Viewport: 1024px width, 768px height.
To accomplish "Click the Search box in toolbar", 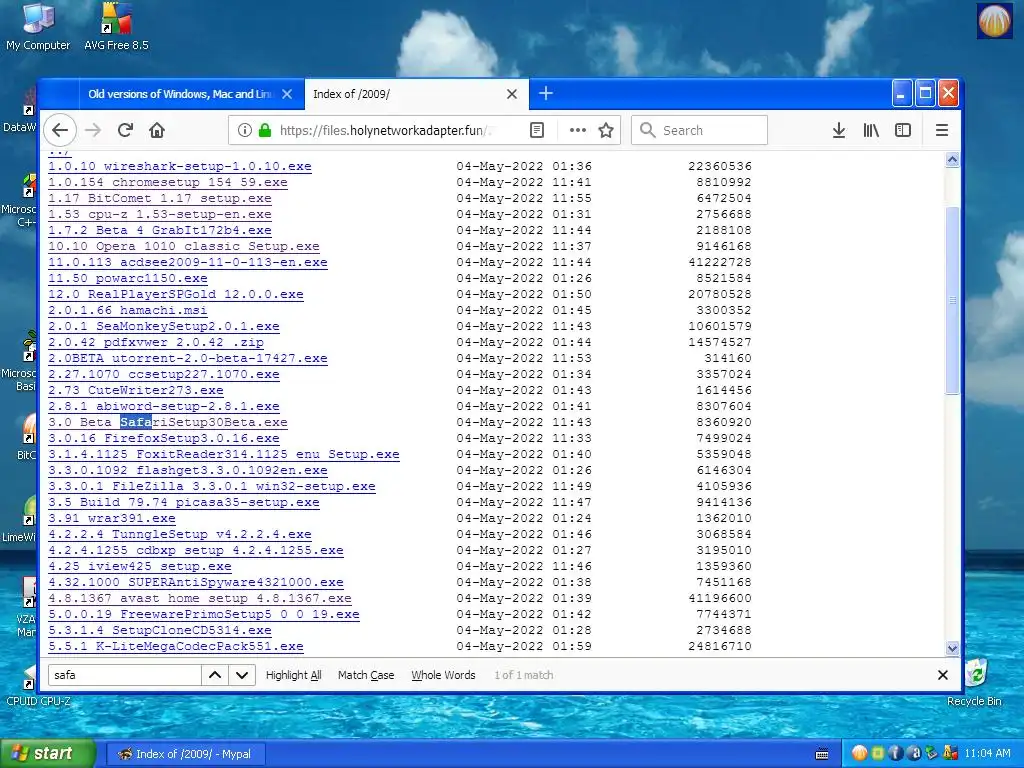I will 699,130.
